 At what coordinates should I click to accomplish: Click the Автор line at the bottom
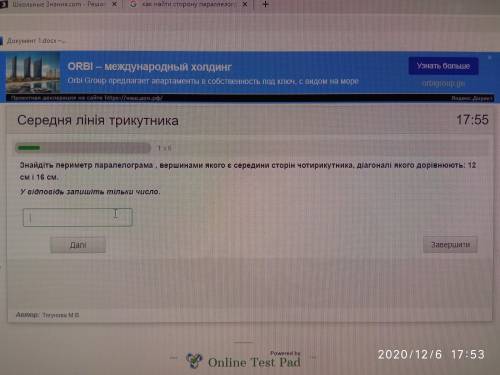click(x=48, y=315)
